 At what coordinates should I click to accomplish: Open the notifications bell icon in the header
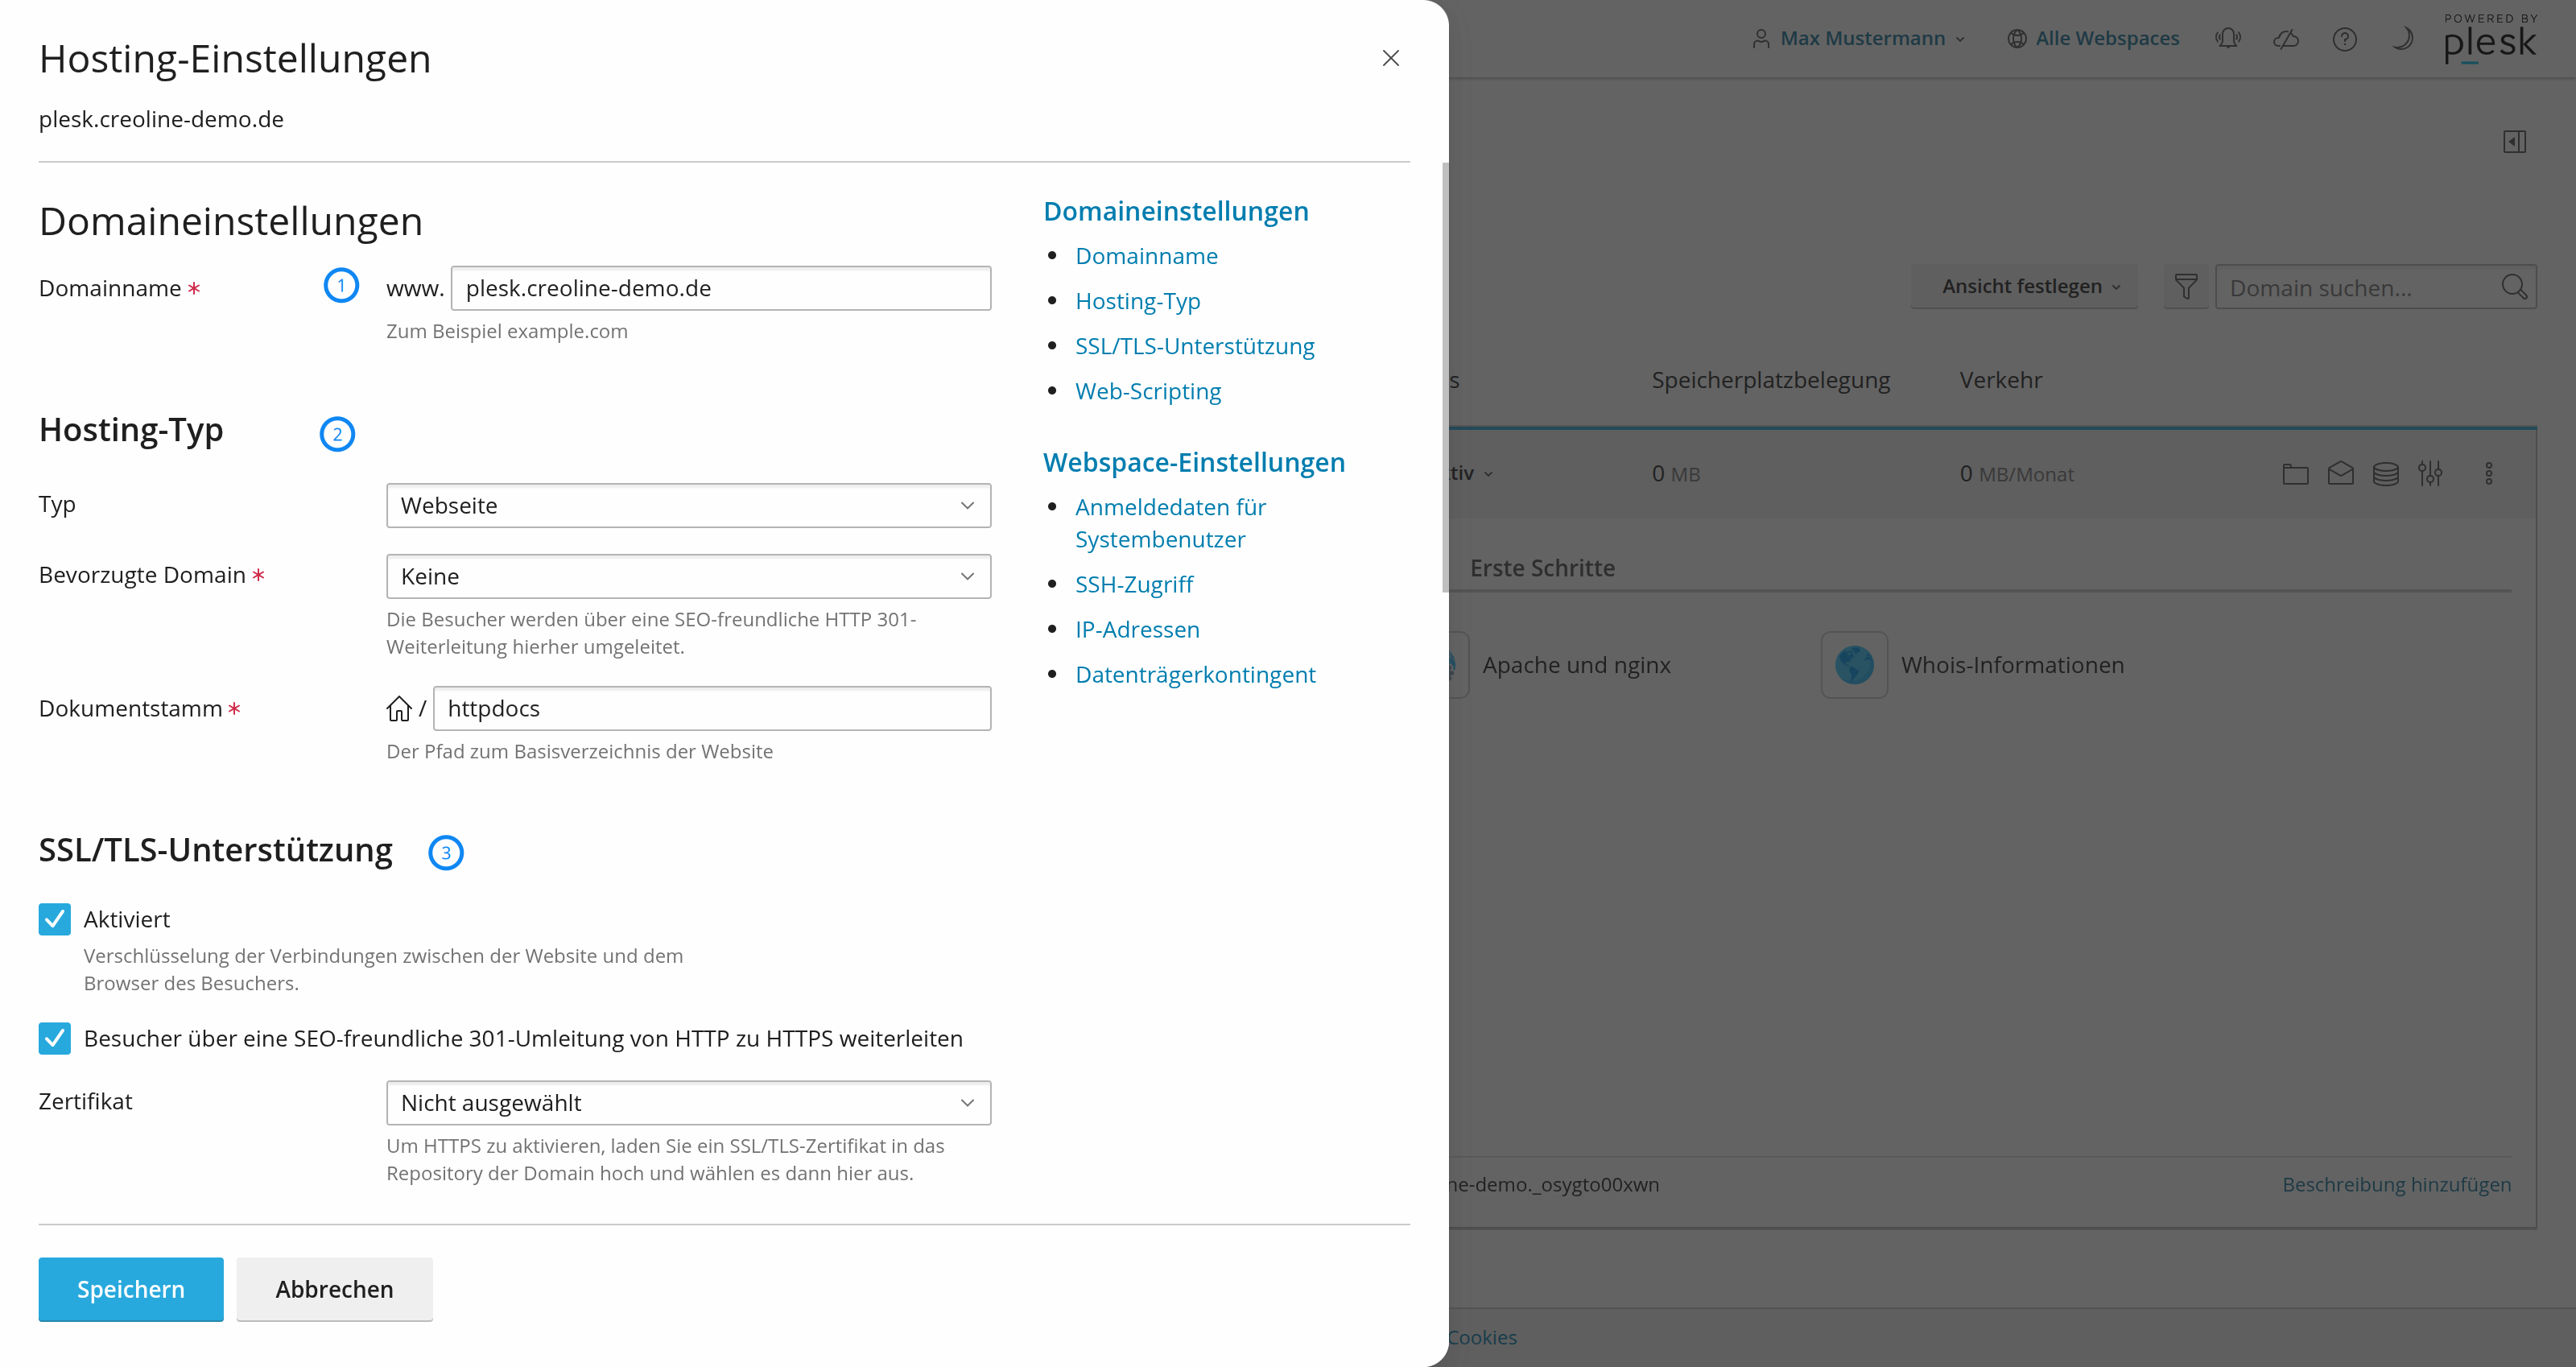2228,38
